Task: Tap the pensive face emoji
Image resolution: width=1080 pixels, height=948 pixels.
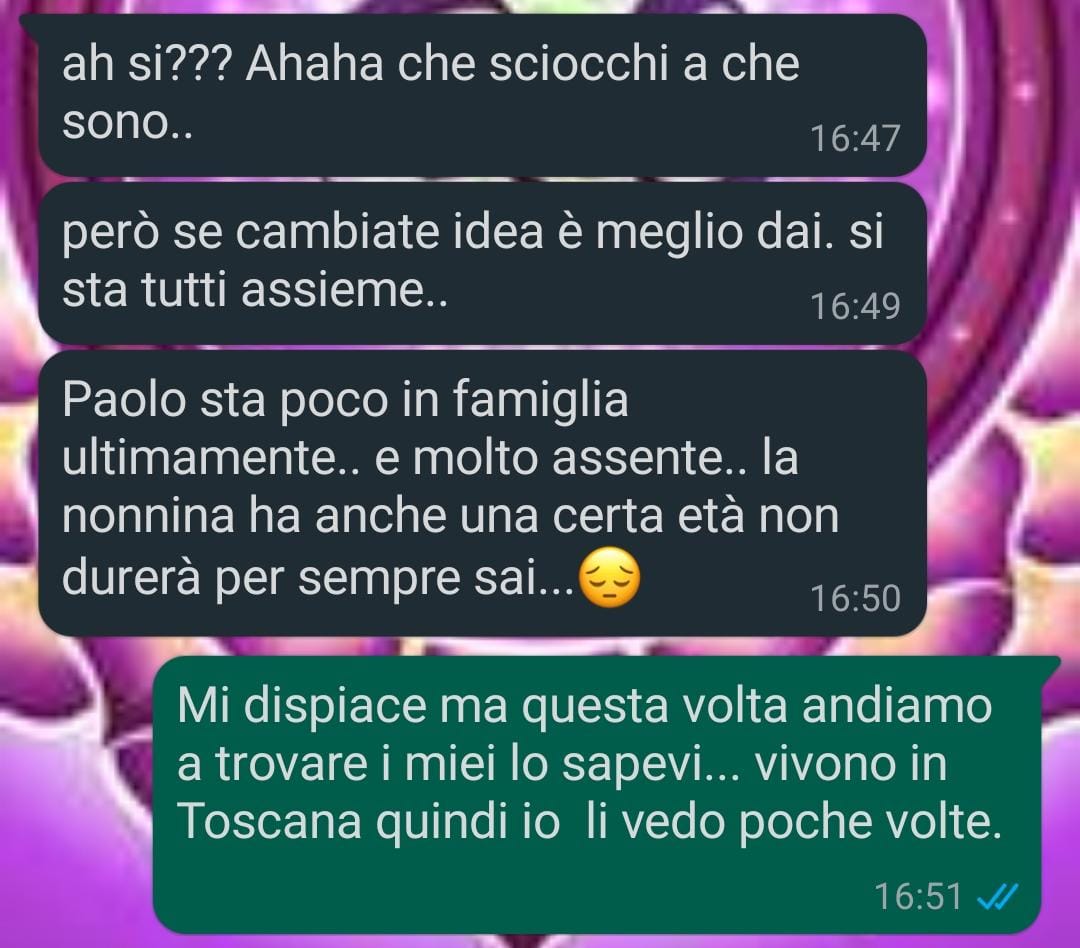Action: tap(610, 578)
